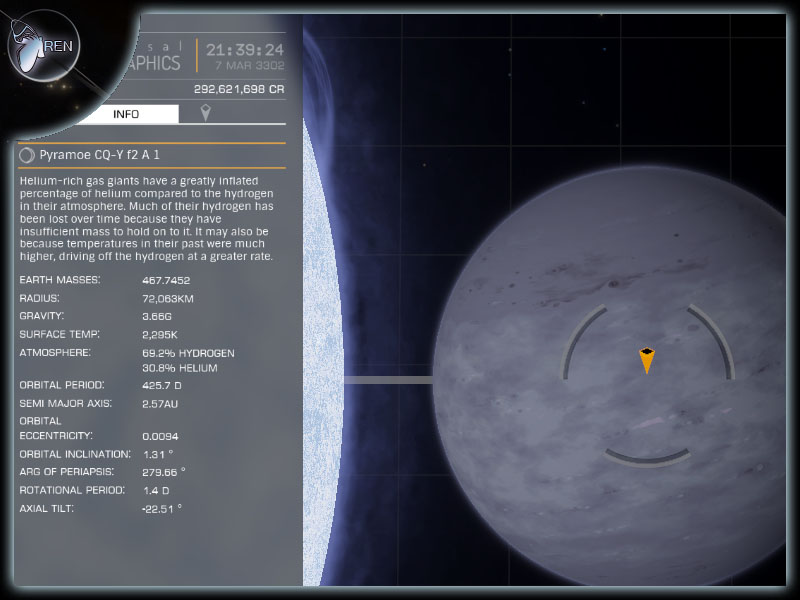
Task: Click the orbital period value 425.7 D
Action: (x=162, y=386)
